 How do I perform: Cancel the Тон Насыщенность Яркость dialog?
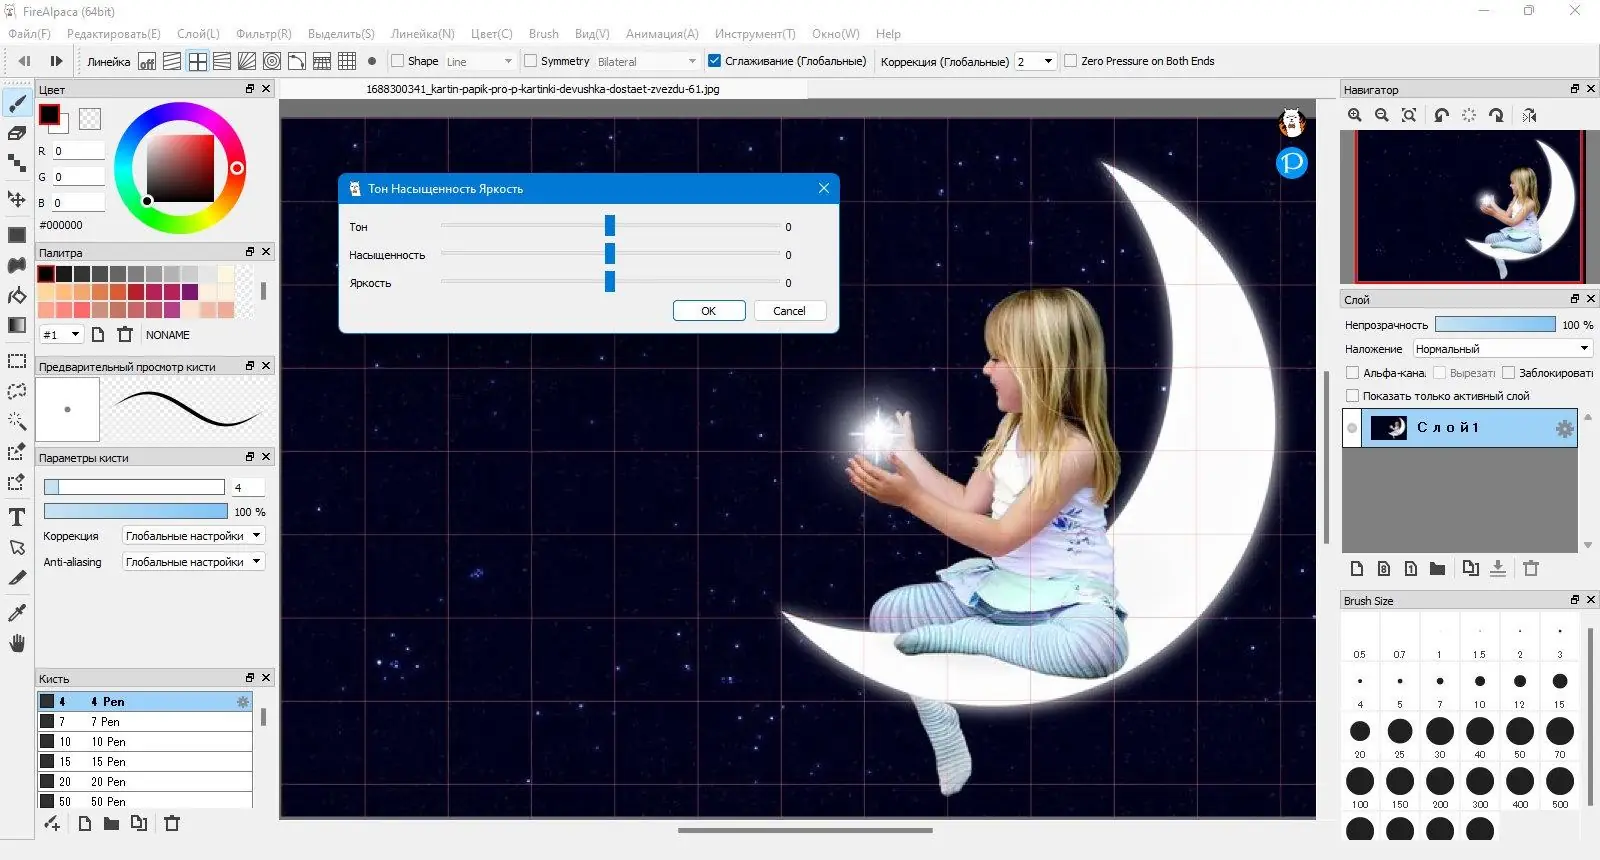pos(789,311)
